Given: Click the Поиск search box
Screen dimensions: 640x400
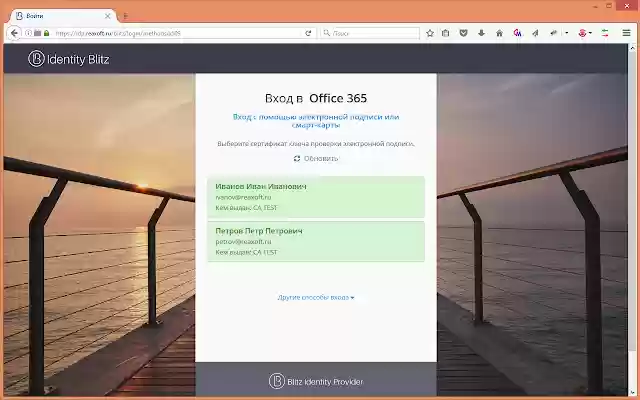Looking at the screenshot, I should click(371, 33).
